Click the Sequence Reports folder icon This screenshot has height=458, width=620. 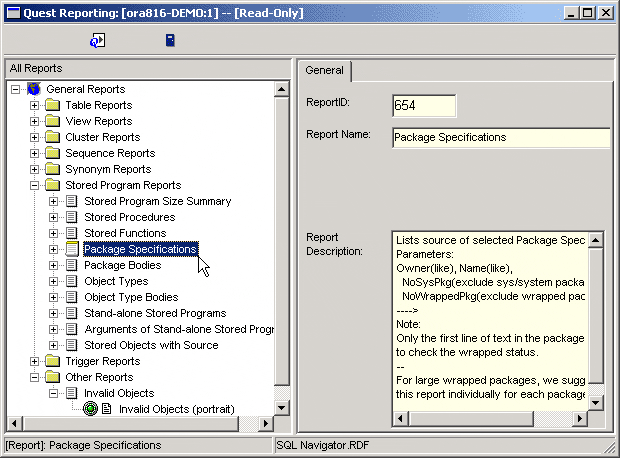pyautogui.click(x=53, y=153)
